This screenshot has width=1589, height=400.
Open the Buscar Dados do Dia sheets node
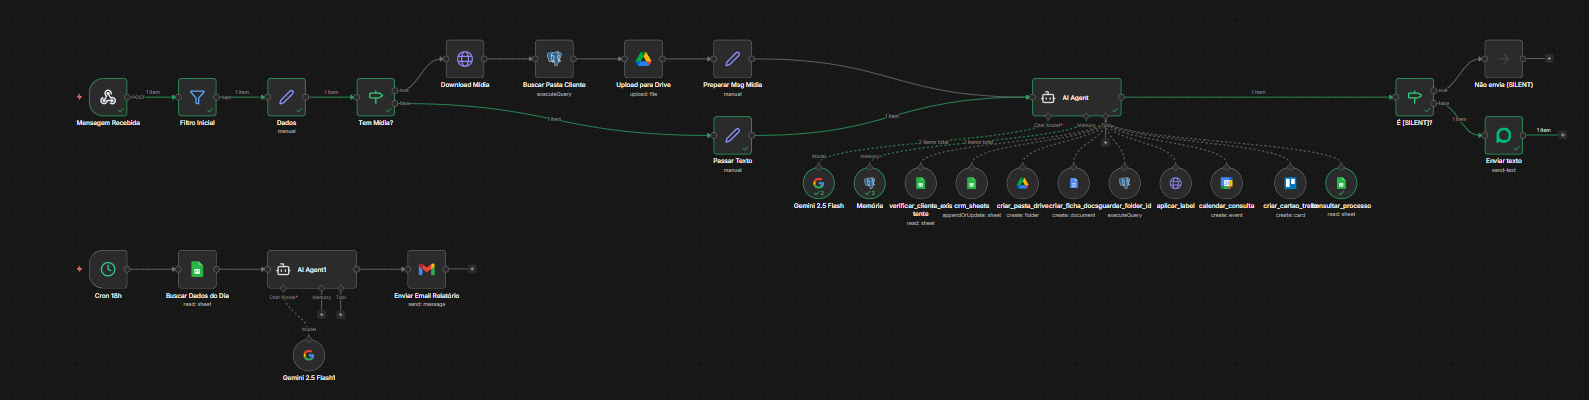pos(197,269)
